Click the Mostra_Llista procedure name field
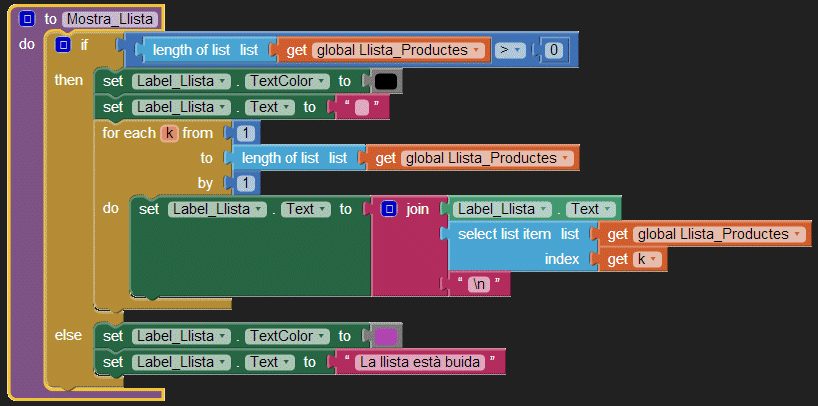Viewport: 818px width, 406px height. point(111,18)
